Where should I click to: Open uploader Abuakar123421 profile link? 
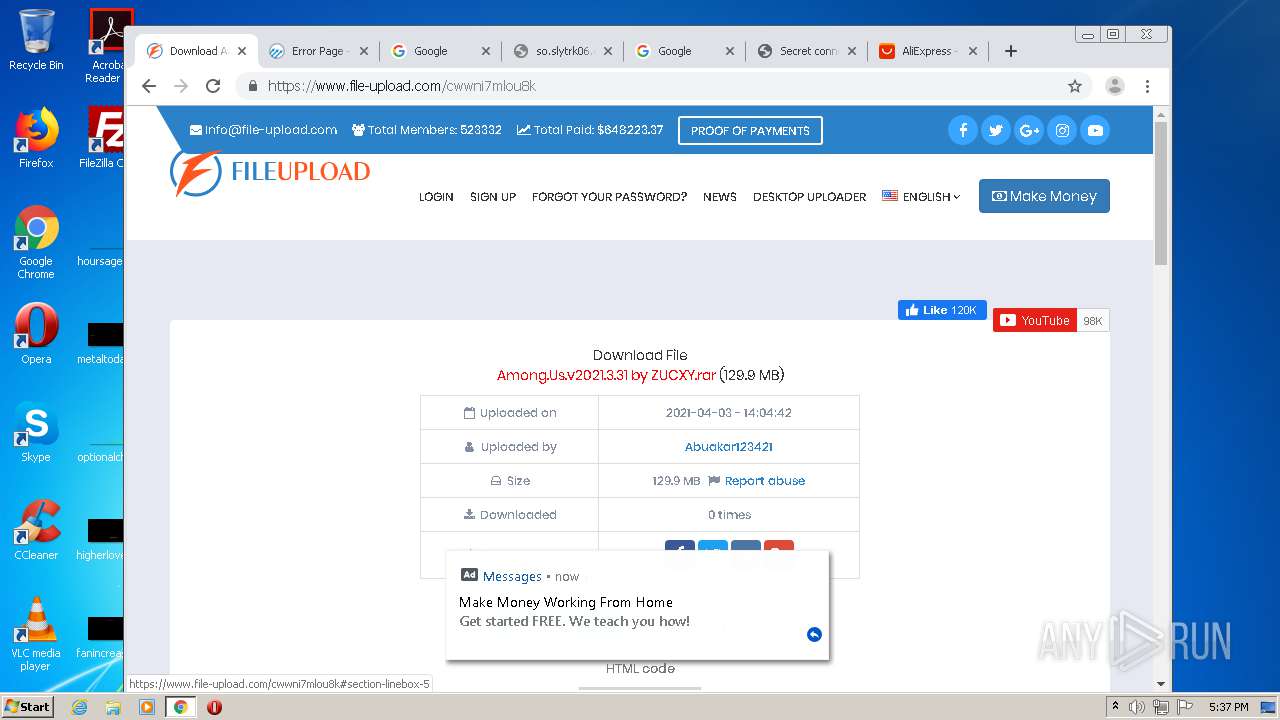point(729,447)
